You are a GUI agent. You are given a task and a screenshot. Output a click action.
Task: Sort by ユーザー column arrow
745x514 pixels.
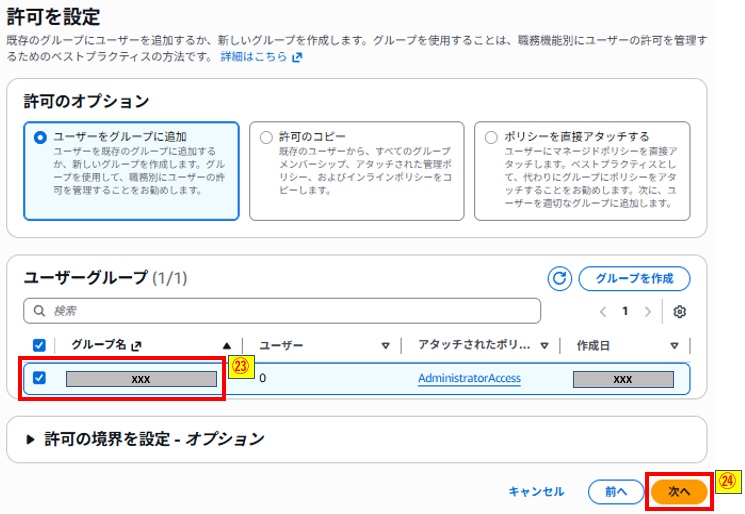point(385,345)
